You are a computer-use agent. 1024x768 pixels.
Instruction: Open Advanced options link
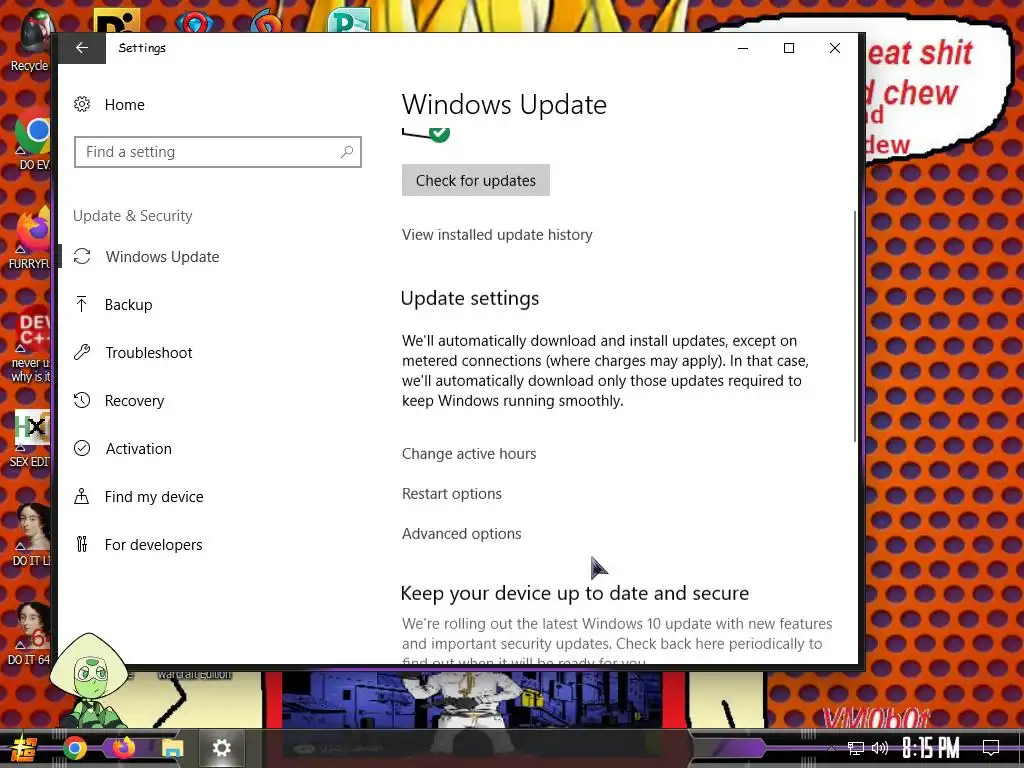tap(461, 534)
